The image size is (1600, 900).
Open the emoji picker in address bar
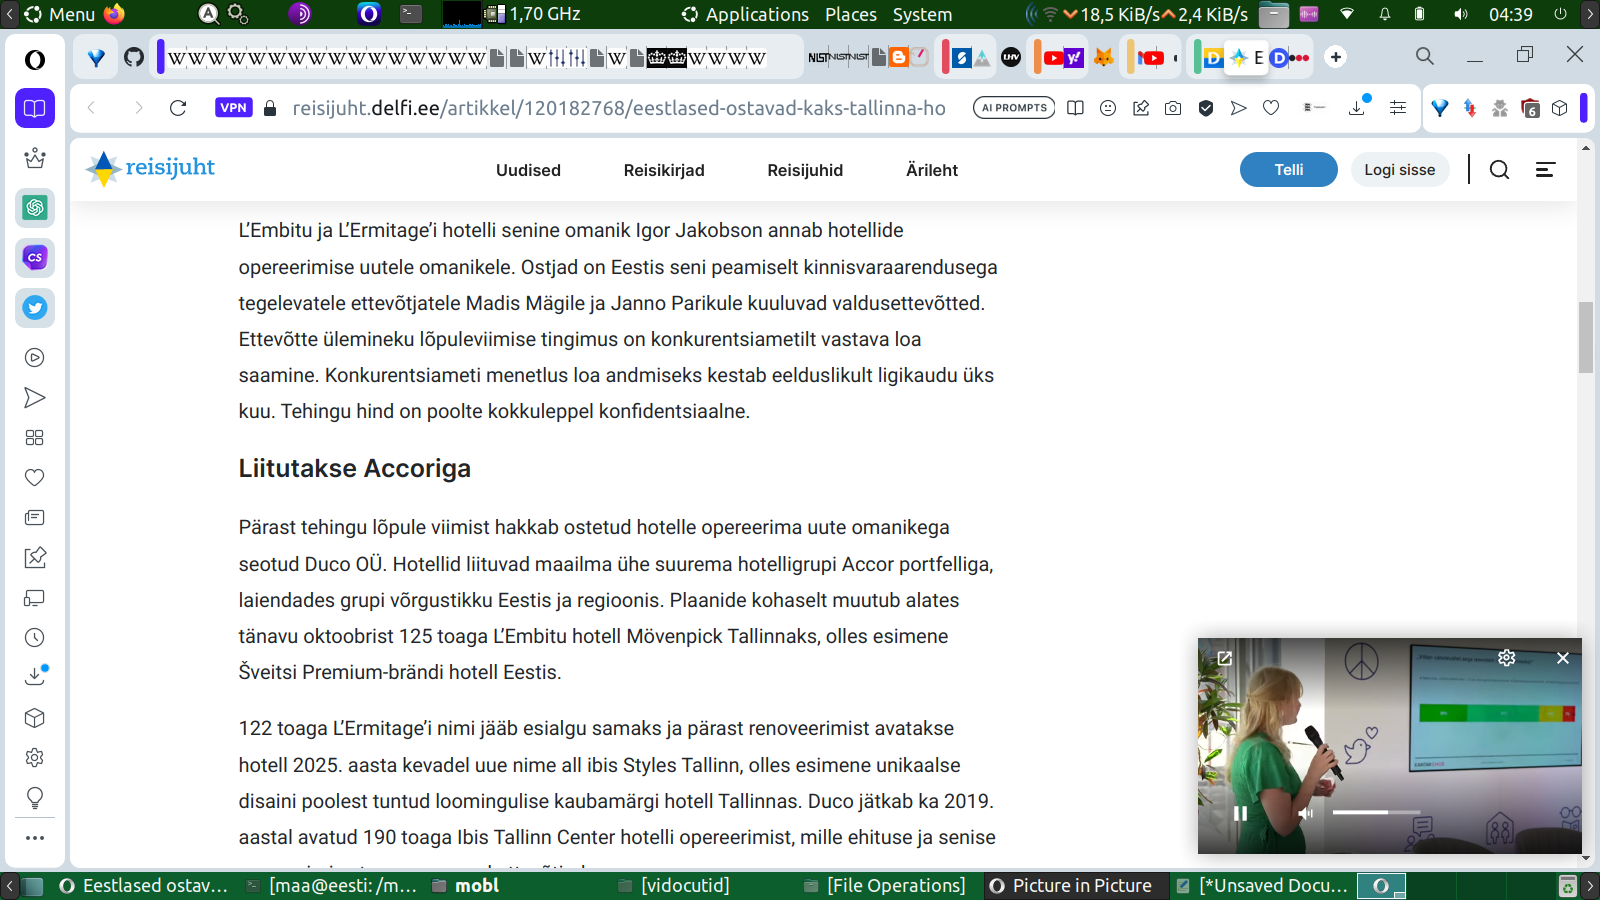pos(1108,108)
